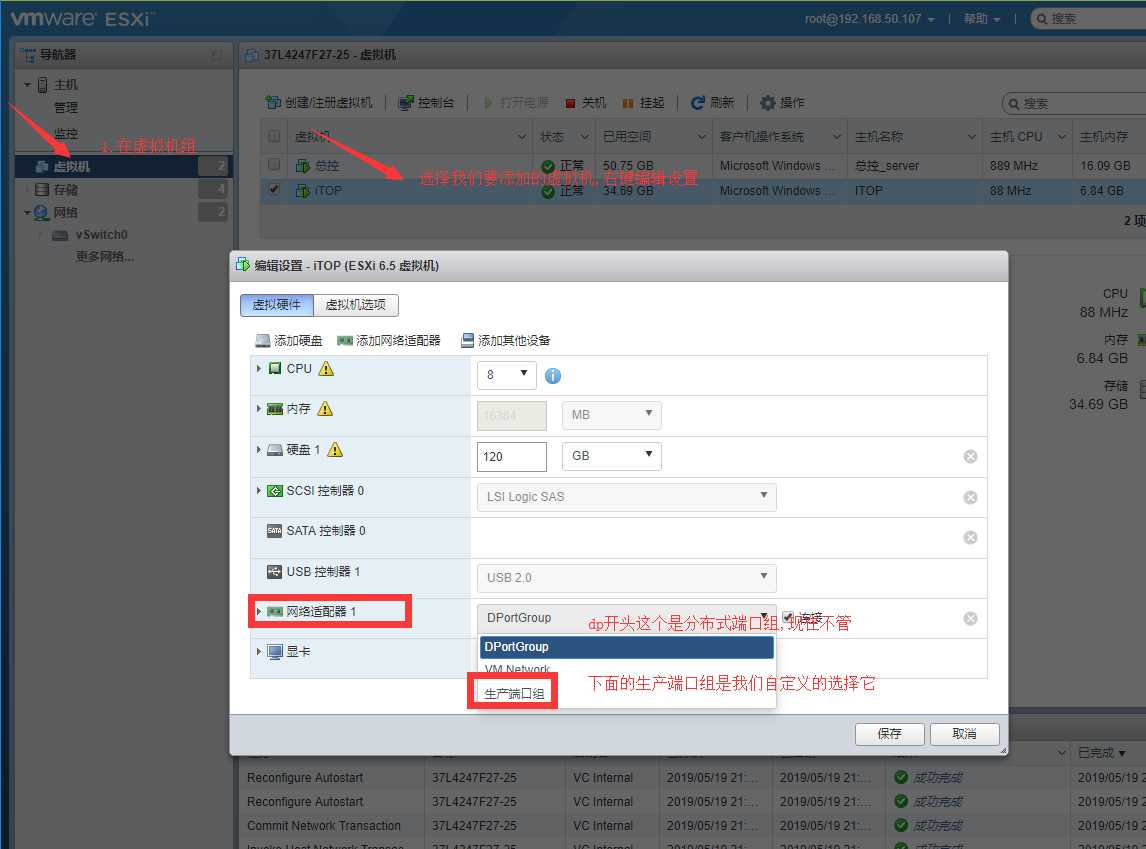Click the add network adapter icon
Screen dimensions: 1146x849
tap(345, 340)
